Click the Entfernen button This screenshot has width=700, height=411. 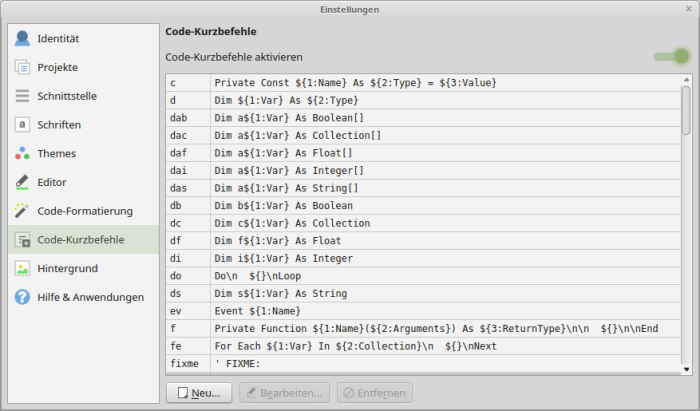374,392
